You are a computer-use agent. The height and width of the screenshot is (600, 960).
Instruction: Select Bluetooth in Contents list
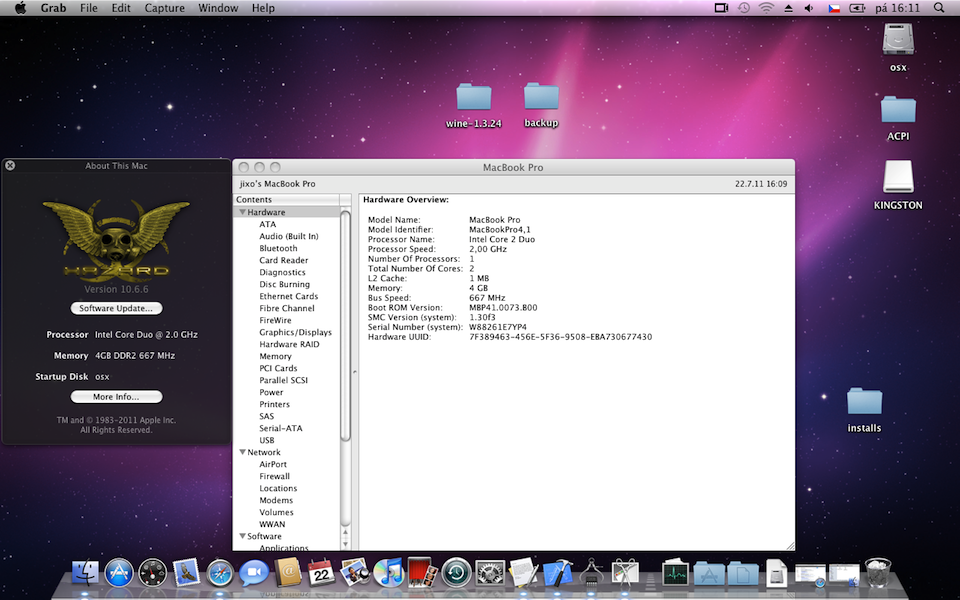click(278, 248)
